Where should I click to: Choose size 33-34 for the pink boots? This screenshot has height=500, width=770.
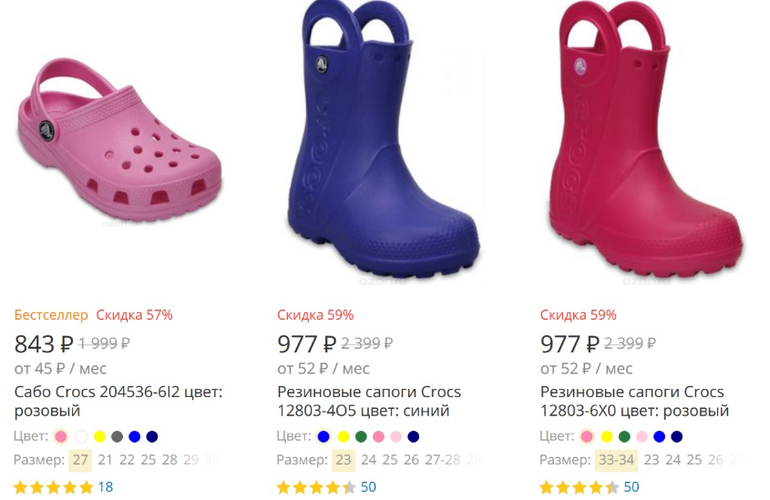[614, 460]
